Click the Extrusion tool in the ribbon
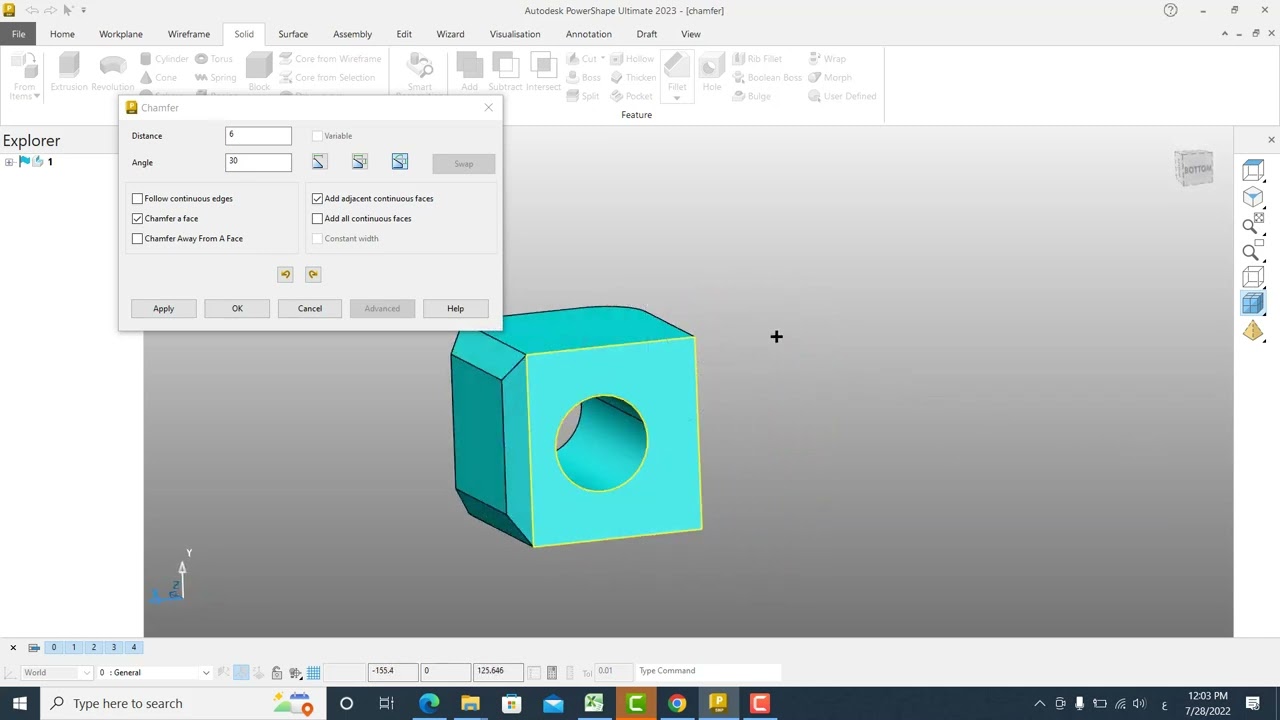Image resolution: width=1280 pixels, height=720 pixels. coord(69,73)
